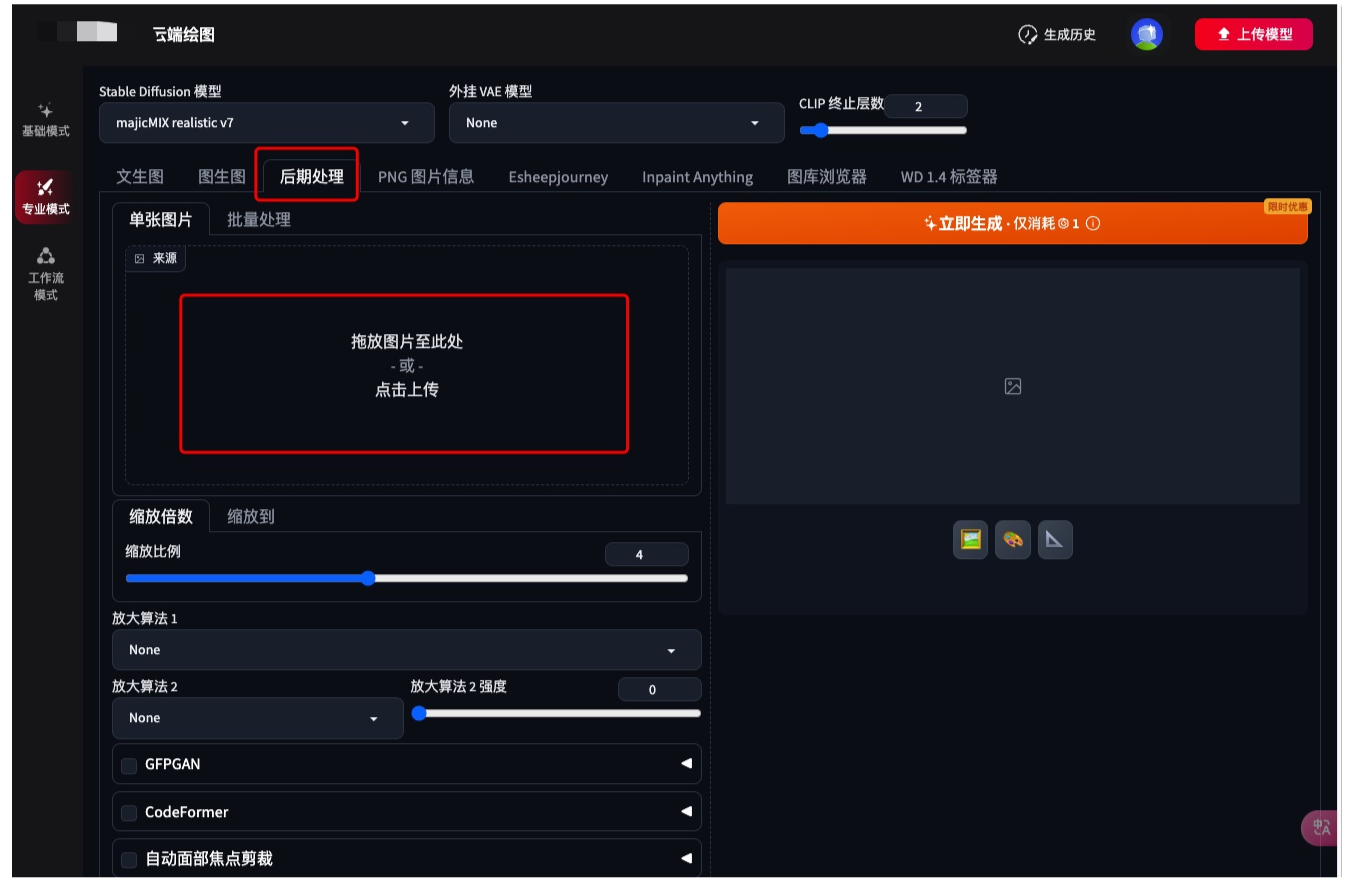Switch to the 文生图 tab
The width and height of the screenshot is (1348, 890).
click(x=140, y=177)
